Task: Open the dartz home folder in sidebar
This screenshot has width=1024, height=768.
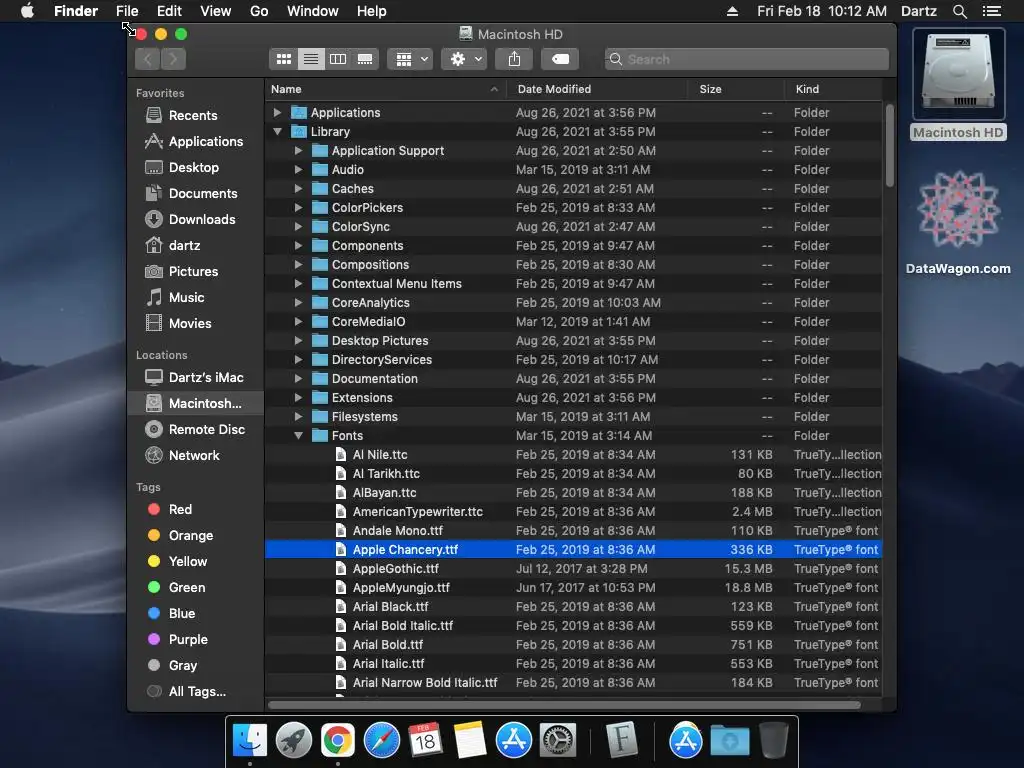Action: (x=173, y=246)
